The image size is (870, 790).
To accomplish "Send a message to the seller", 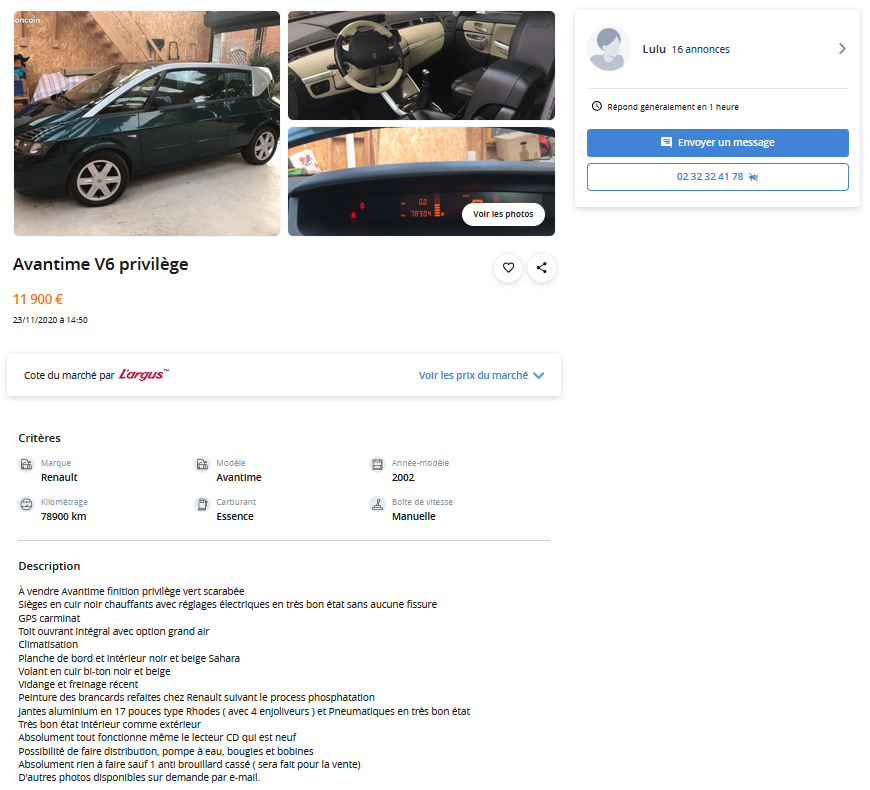I will [717, 143].
